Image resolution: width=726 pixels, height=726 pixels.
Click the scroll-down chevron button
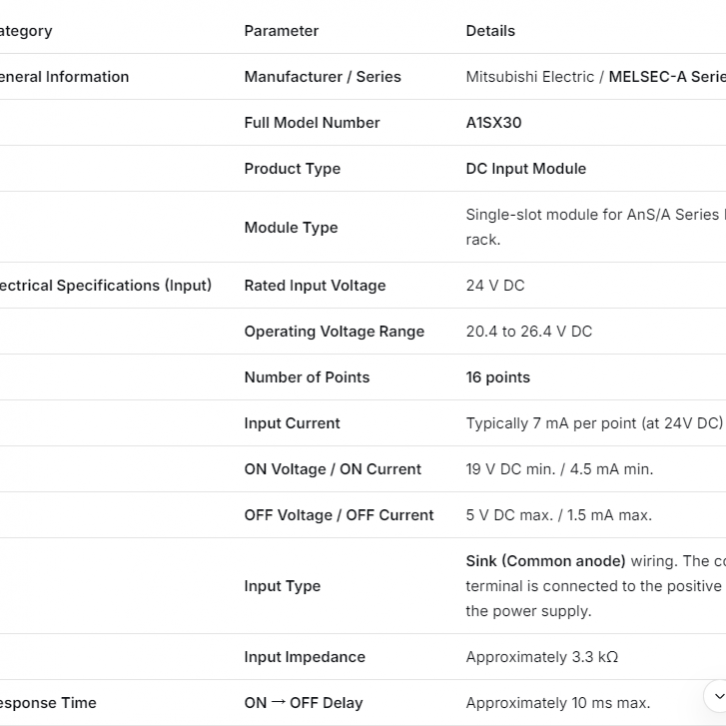click(717, 696)
